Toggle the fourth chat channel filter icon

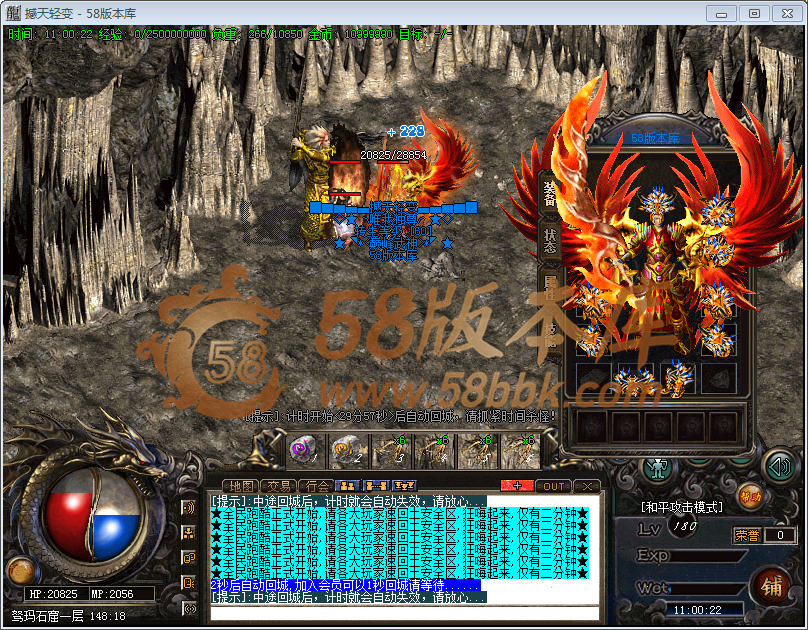(x=189, y=583)
